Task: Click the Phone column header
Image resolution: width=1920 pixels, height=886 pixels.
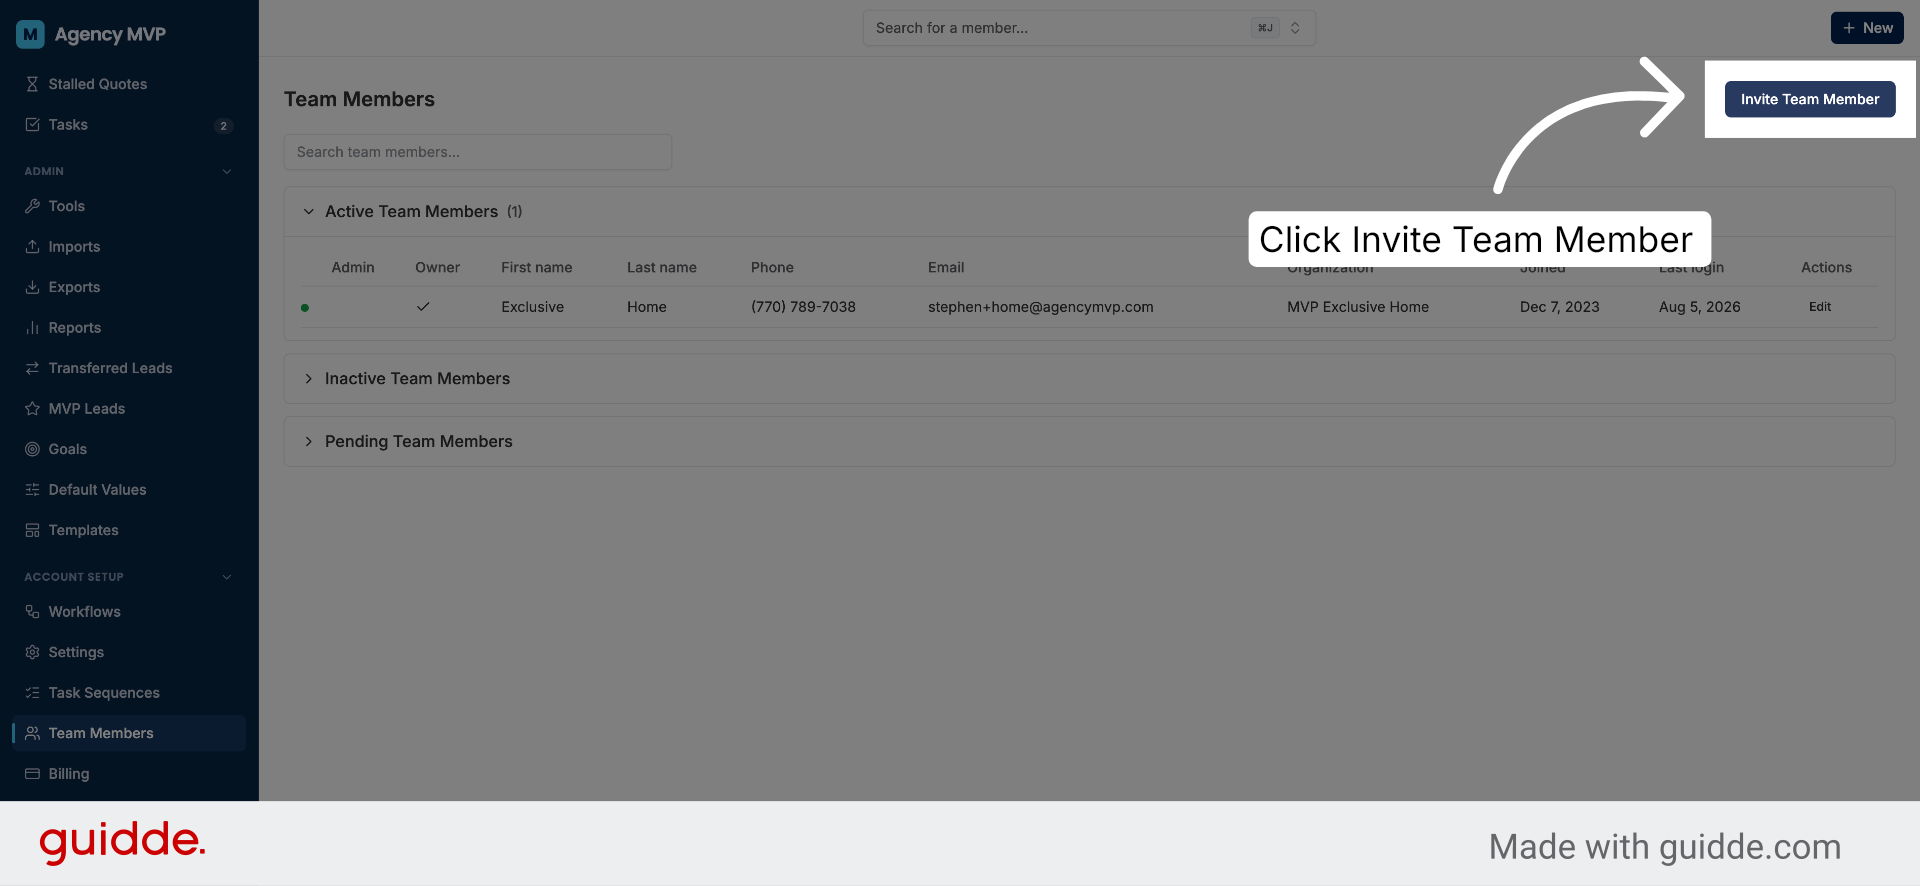Action: pos(772,267)
